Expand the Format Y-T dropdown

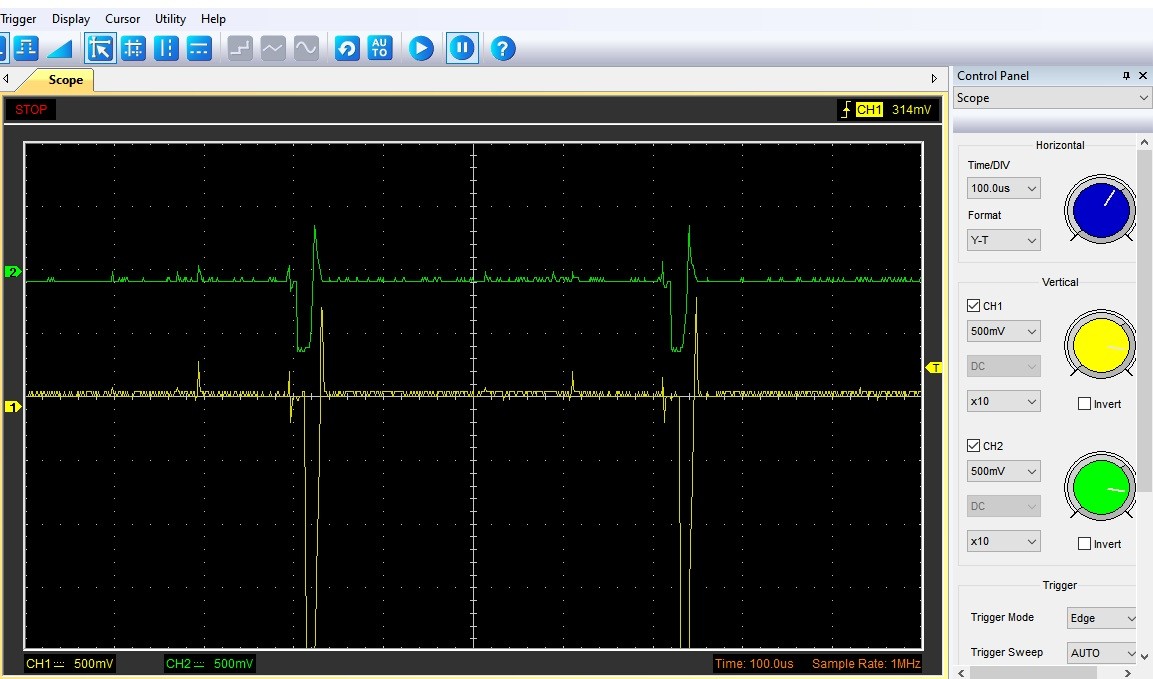click(x=1003, y=240)
